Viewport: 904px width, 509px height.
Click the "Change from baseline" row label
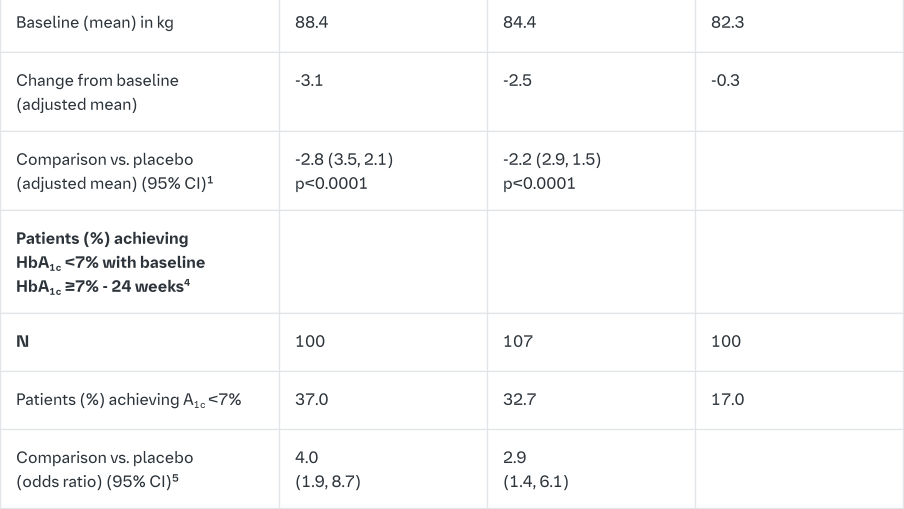[97, 80]
